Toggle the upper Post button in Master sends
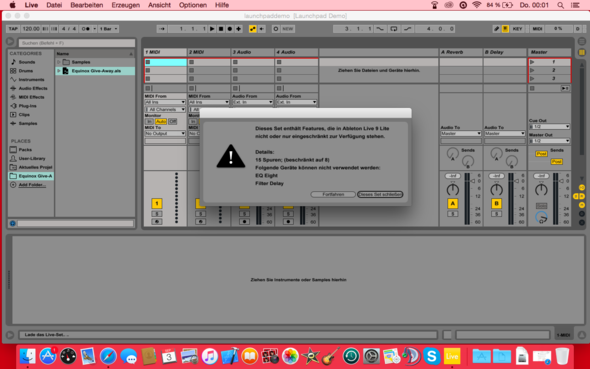Viewport: 590px width, 369px height. pyautogui.click(x=541, y=154)
